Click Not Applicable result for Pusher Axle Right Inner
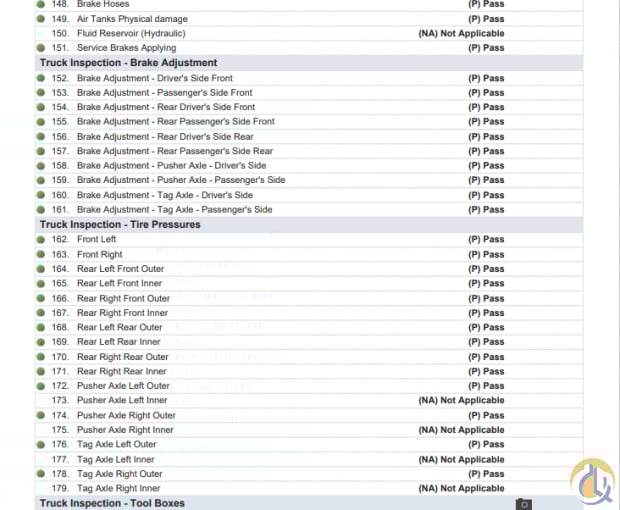Screen dimensions: 620x510 point(461,430)
